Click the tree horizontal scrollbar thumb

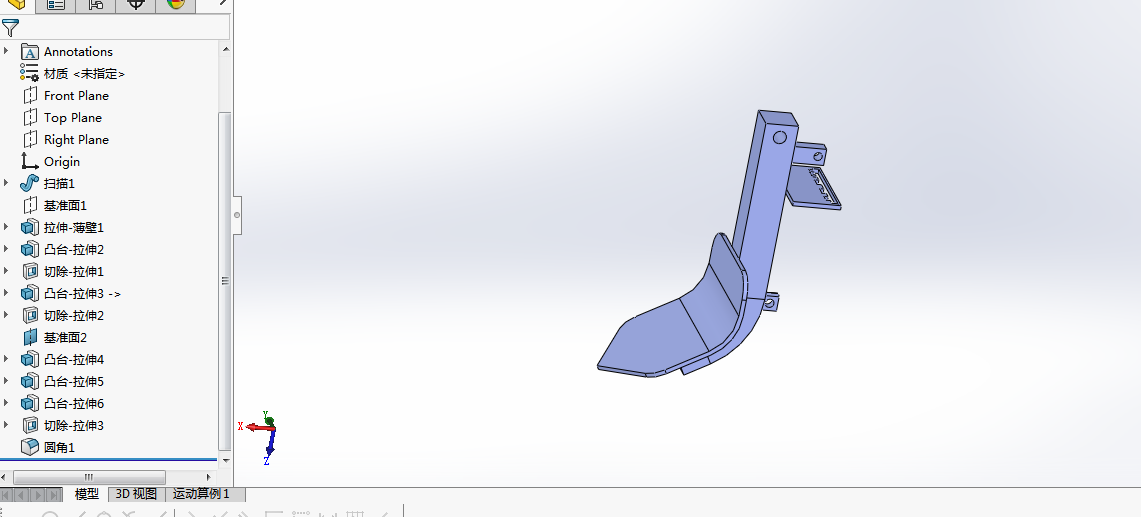(x=90, y=478)
